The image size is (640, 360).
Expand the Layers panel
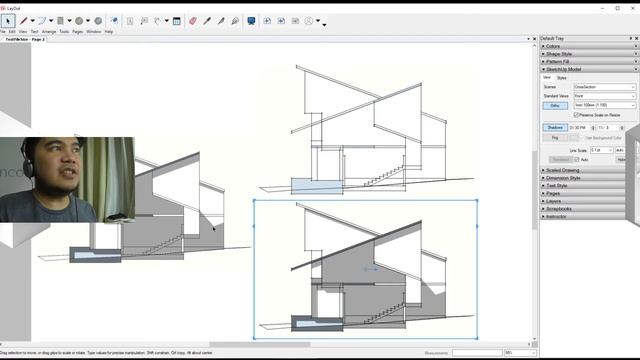[583, 201]
